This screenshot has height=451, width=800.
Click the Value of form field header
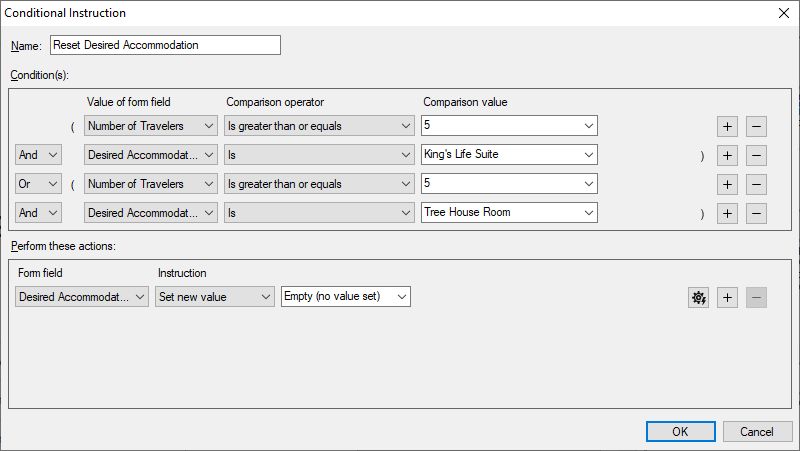pos(129,102)
